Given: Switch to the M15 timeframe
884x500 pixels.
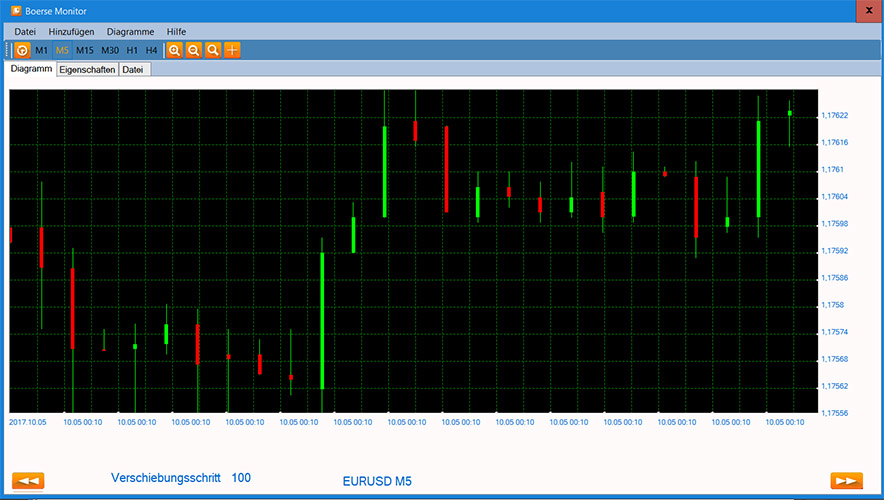Looking at the screenshot, I should [85, 50].
